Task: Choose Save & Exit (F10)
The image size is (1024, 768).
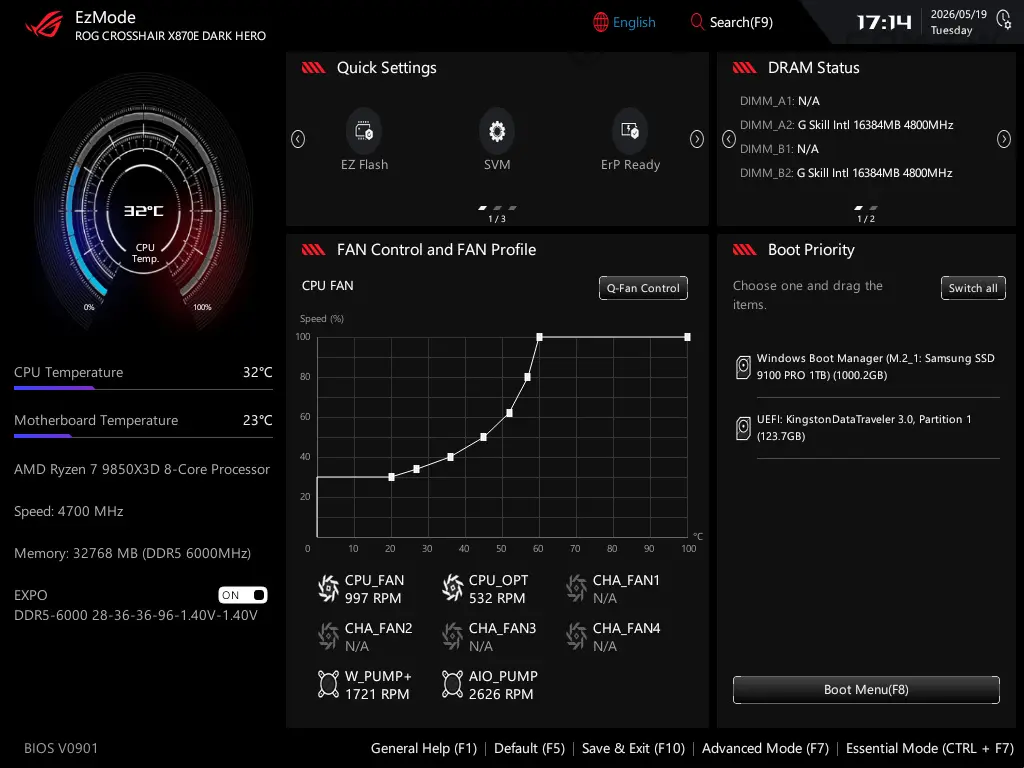Action: pyautogui.click(x=633, y=748)
